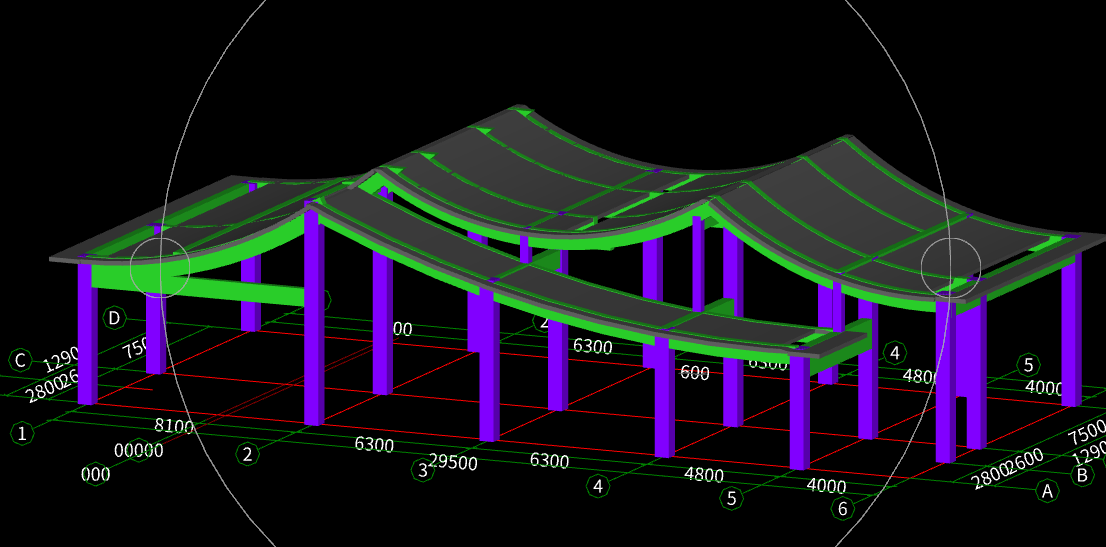This screenshot has height=547, width=1106.
Task: Click the 00000 dimension label
Action: click(139, 450)
